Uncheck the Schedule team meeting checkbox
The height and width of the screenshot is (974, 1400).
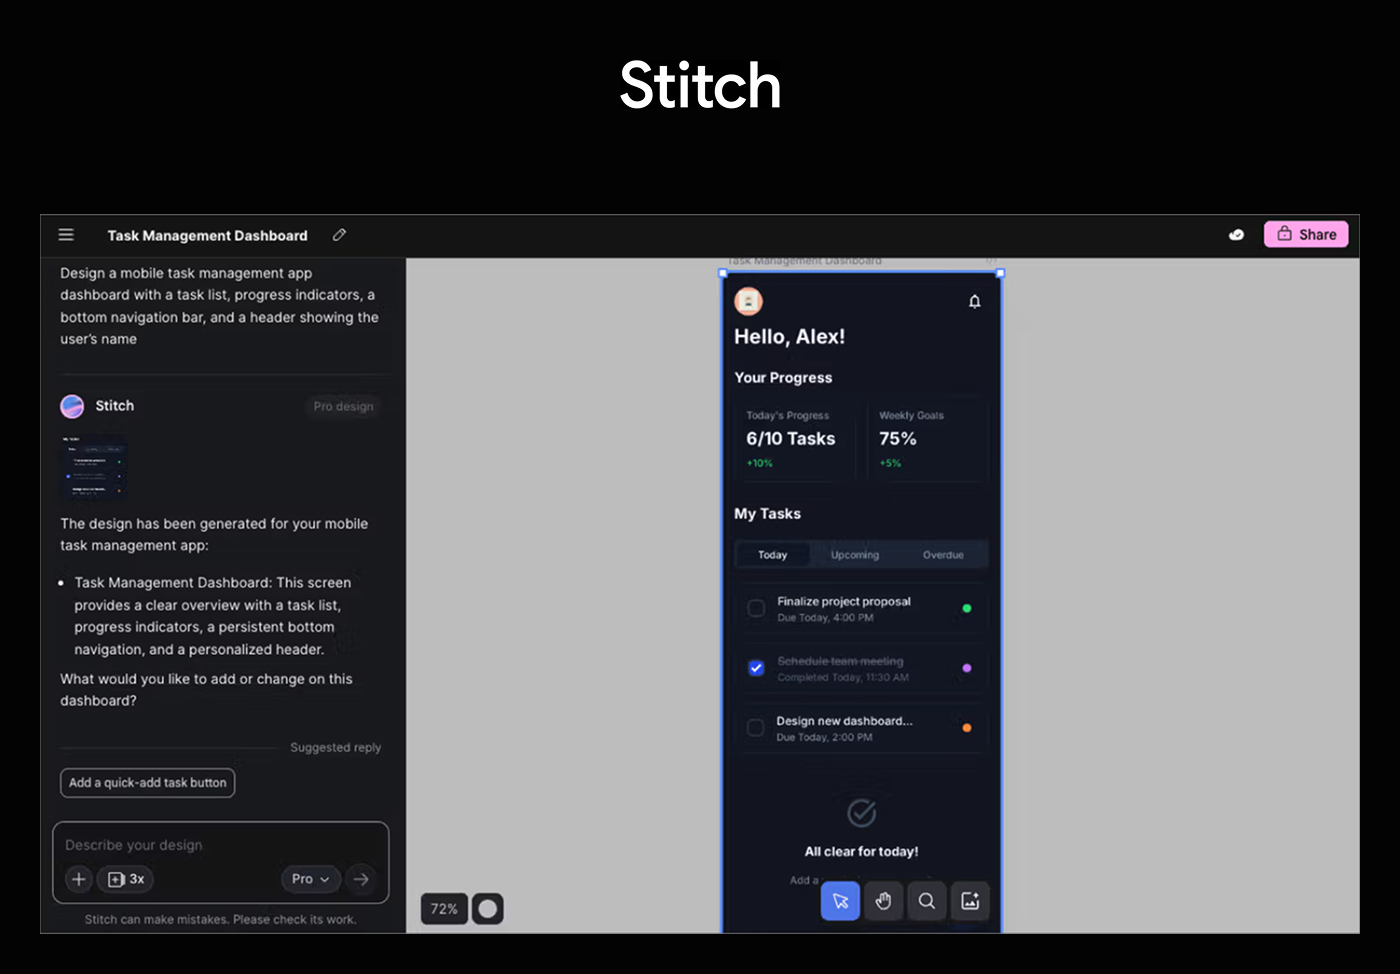[756, 668]
